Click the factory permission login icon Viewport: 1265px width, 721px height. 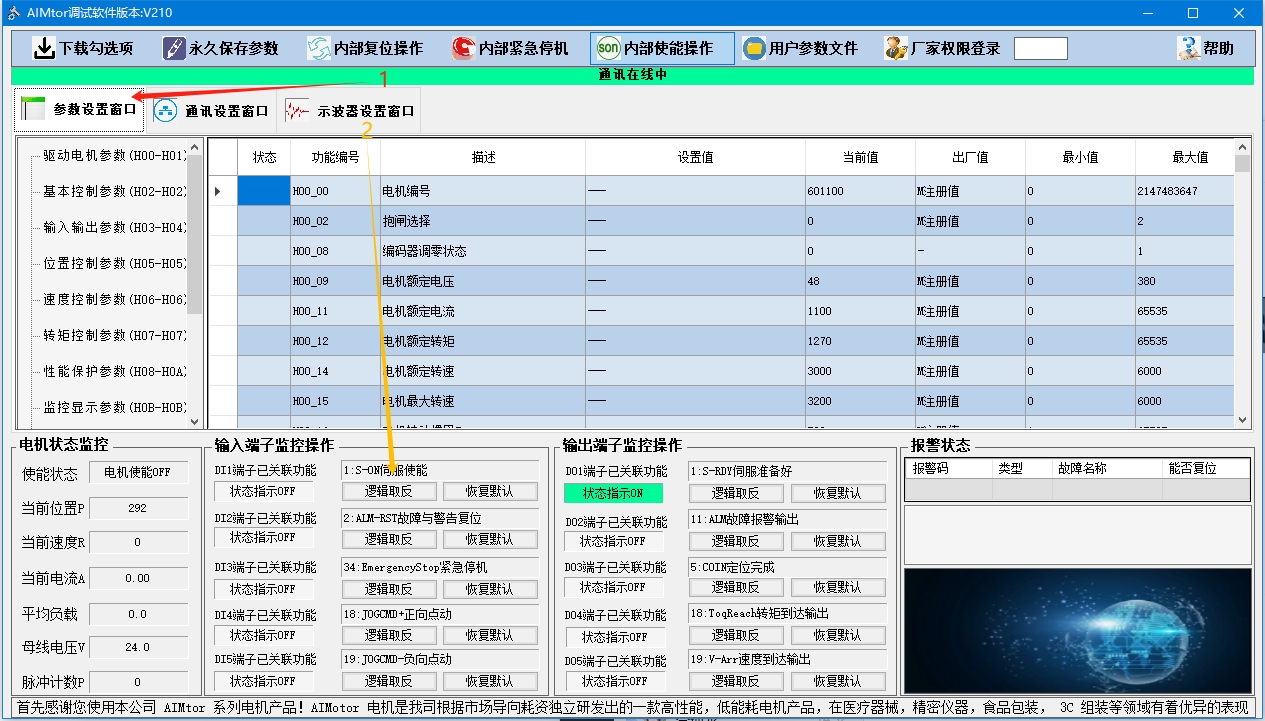click(896, 48)
